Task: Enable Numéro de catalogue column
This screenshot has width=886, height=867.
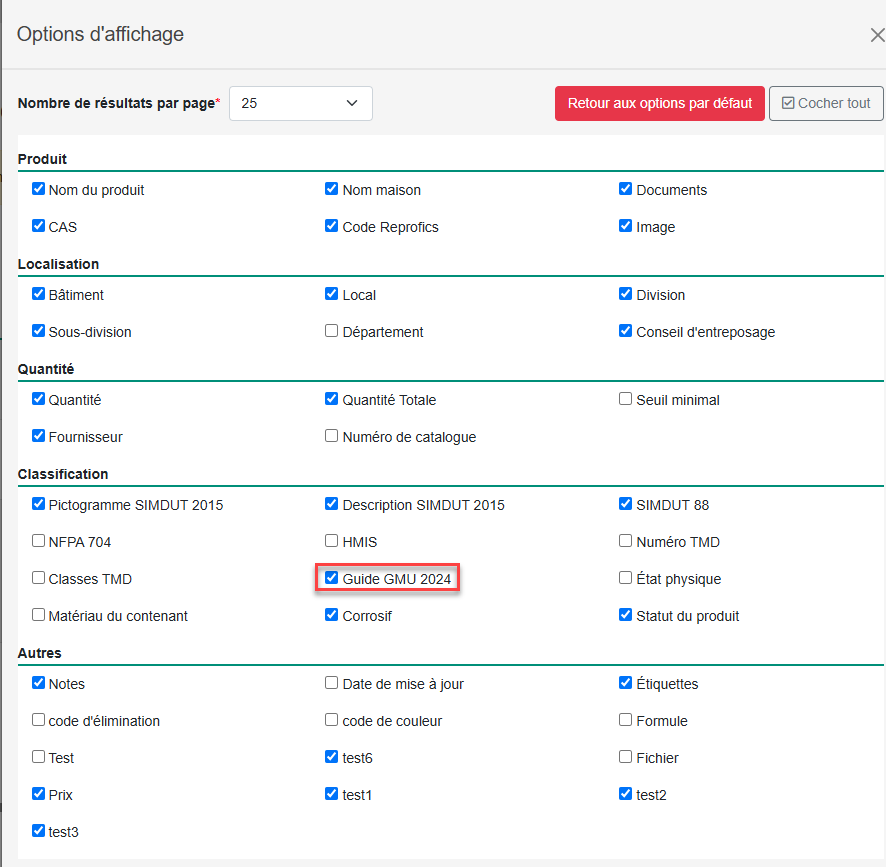Action: point(332,436)
